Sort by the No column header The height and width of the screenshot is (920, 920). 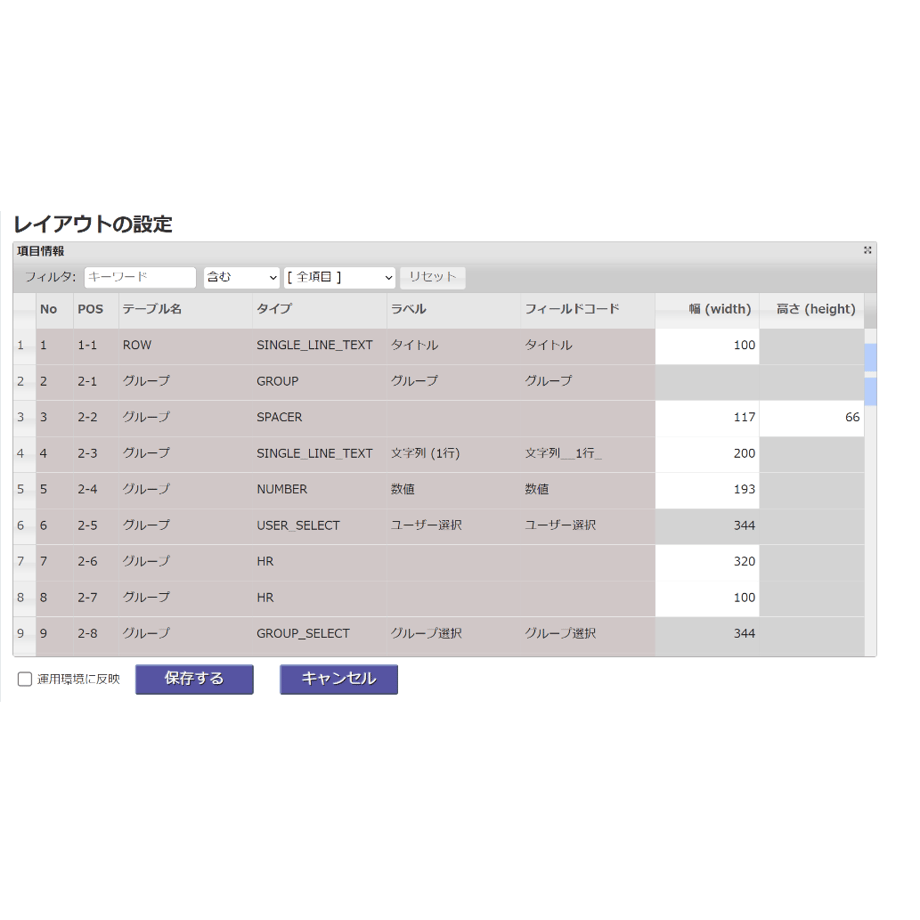(x=55, y=310)
